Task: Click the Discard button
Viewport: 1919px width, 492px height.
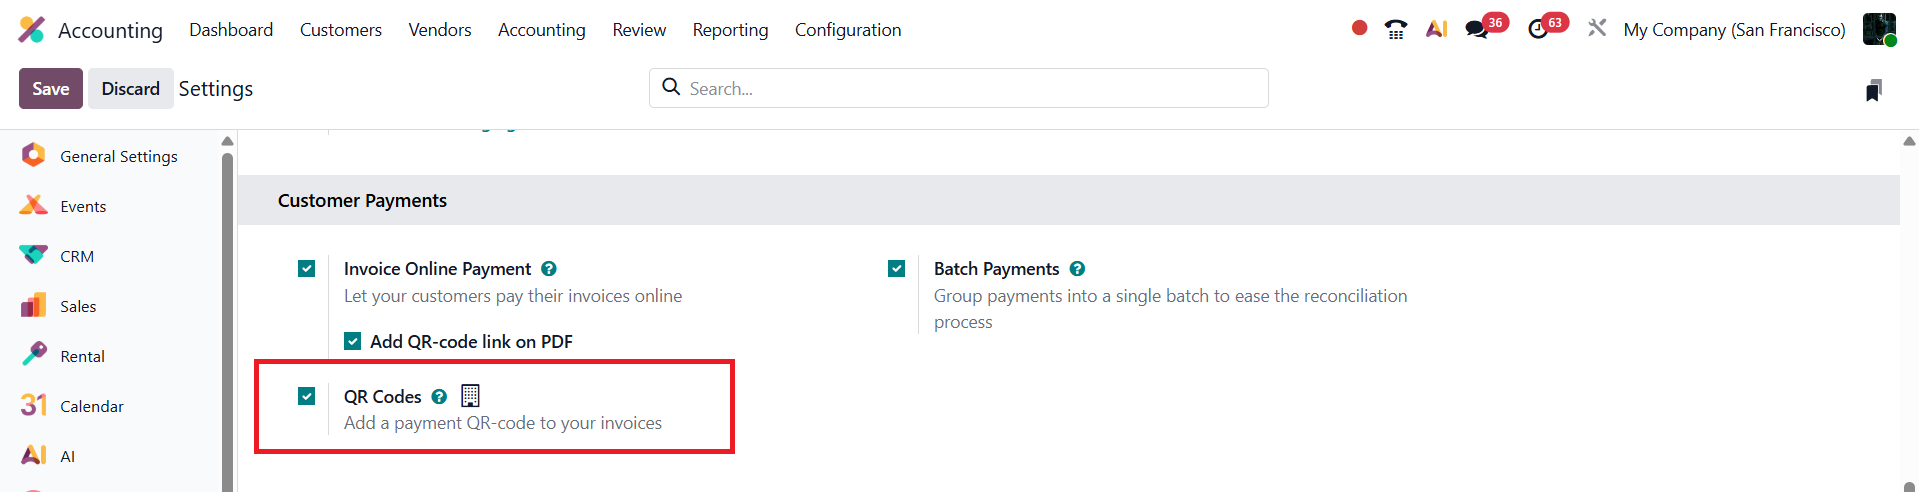Action: tap(130, 89)
